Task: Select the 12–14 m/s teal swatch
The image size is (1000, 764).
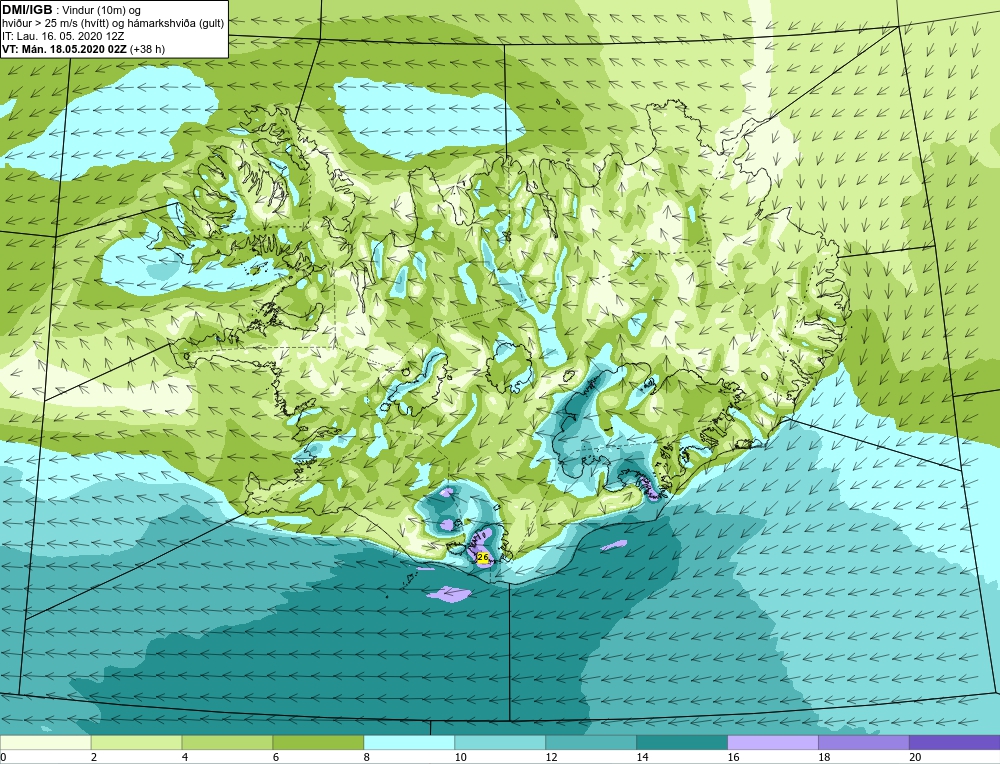Action: 591,742
